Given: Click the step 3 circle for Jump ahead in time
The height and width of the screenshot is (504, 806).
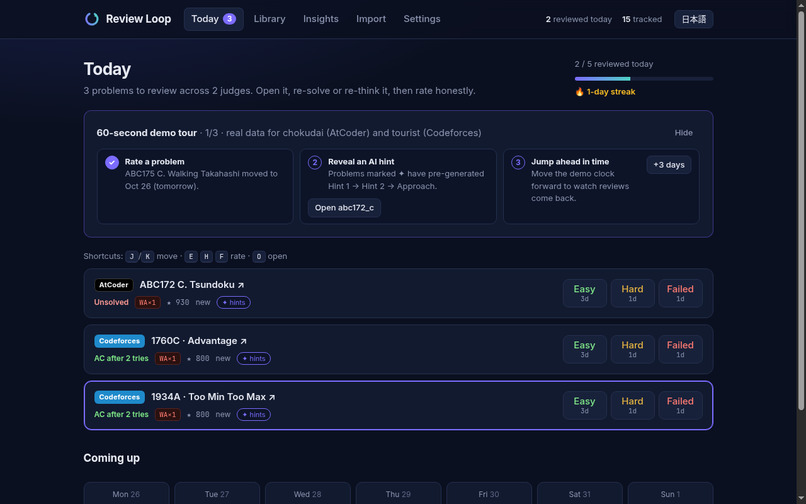Looking at the screenshot, I should [x=518, y=163].
